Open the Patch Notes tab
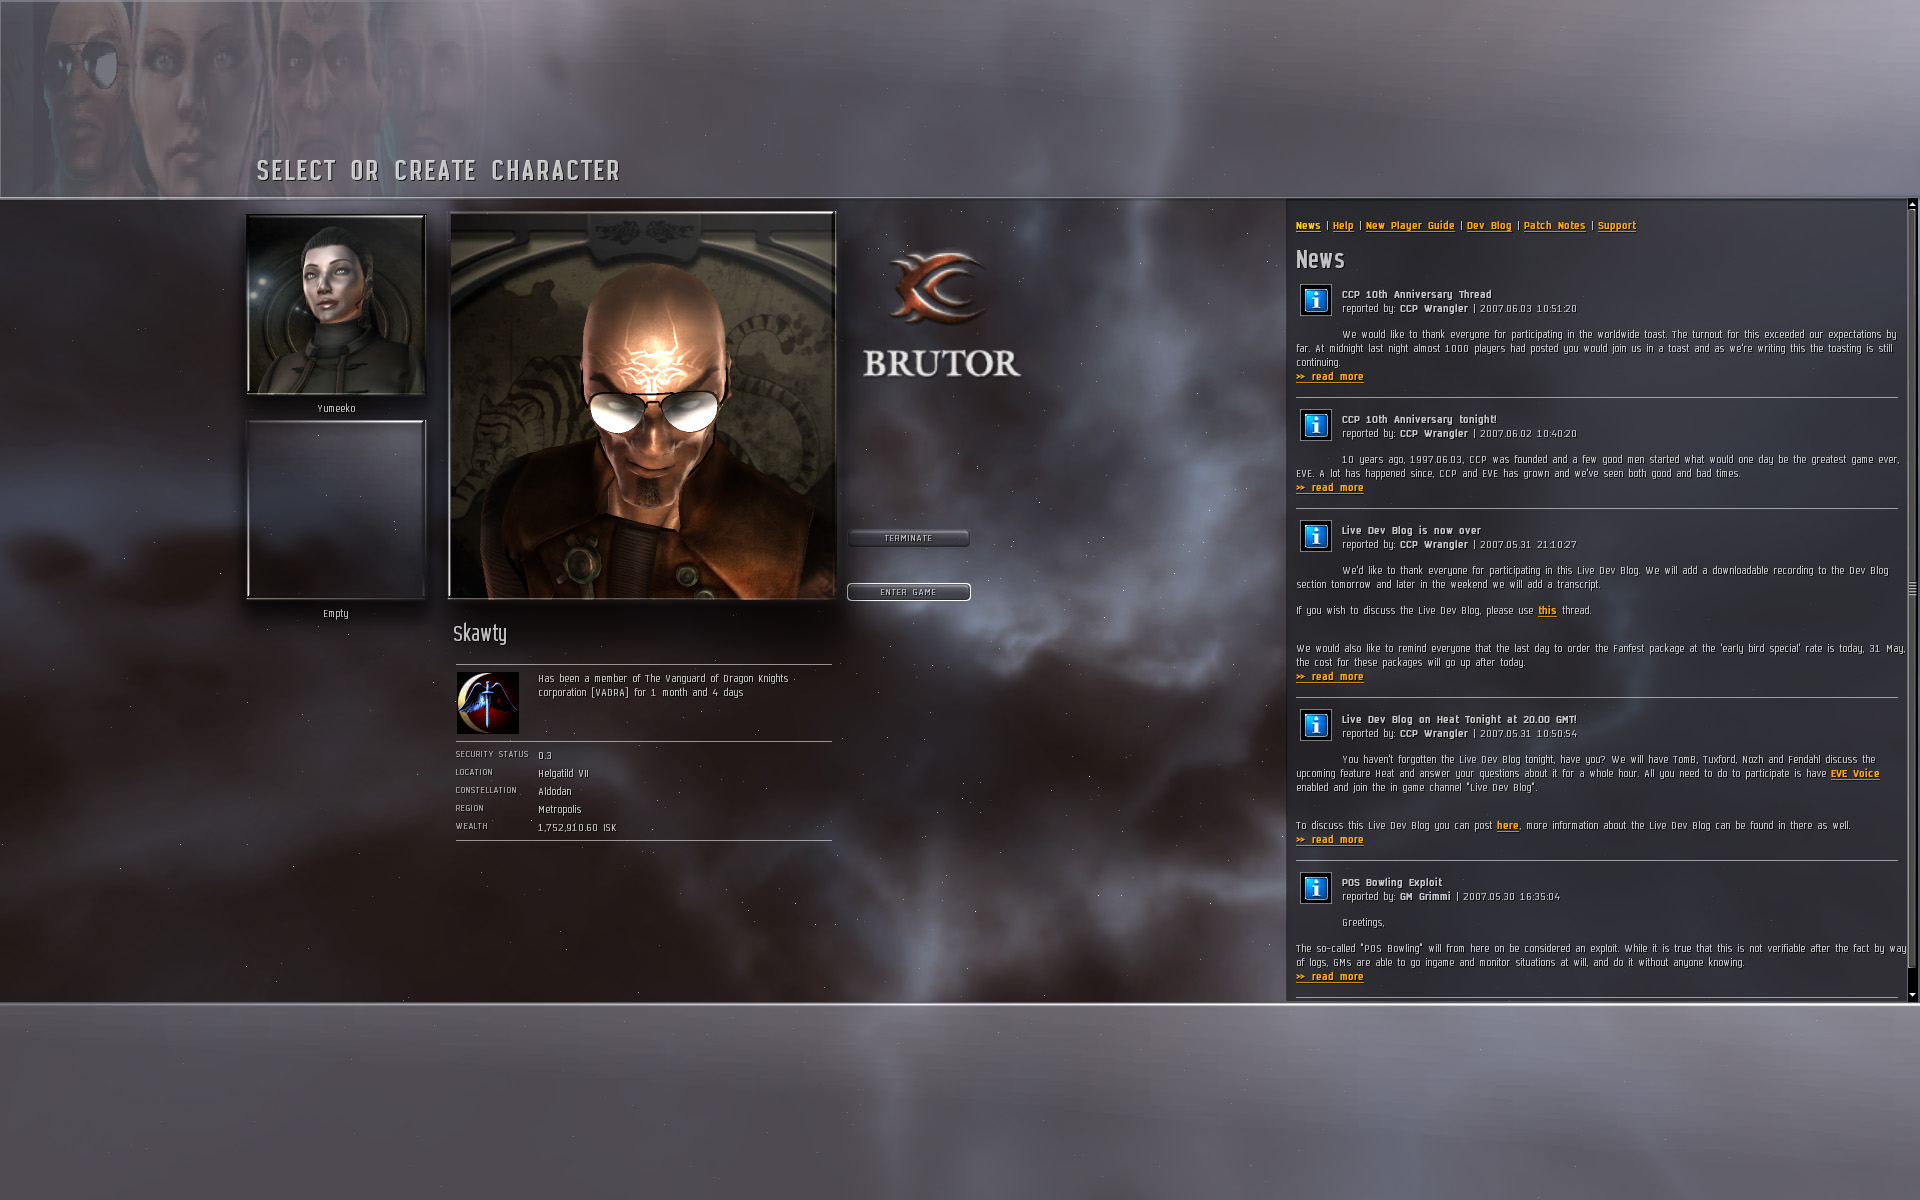Screen dimensions: 1920x1200 (x=1554, y=226)
